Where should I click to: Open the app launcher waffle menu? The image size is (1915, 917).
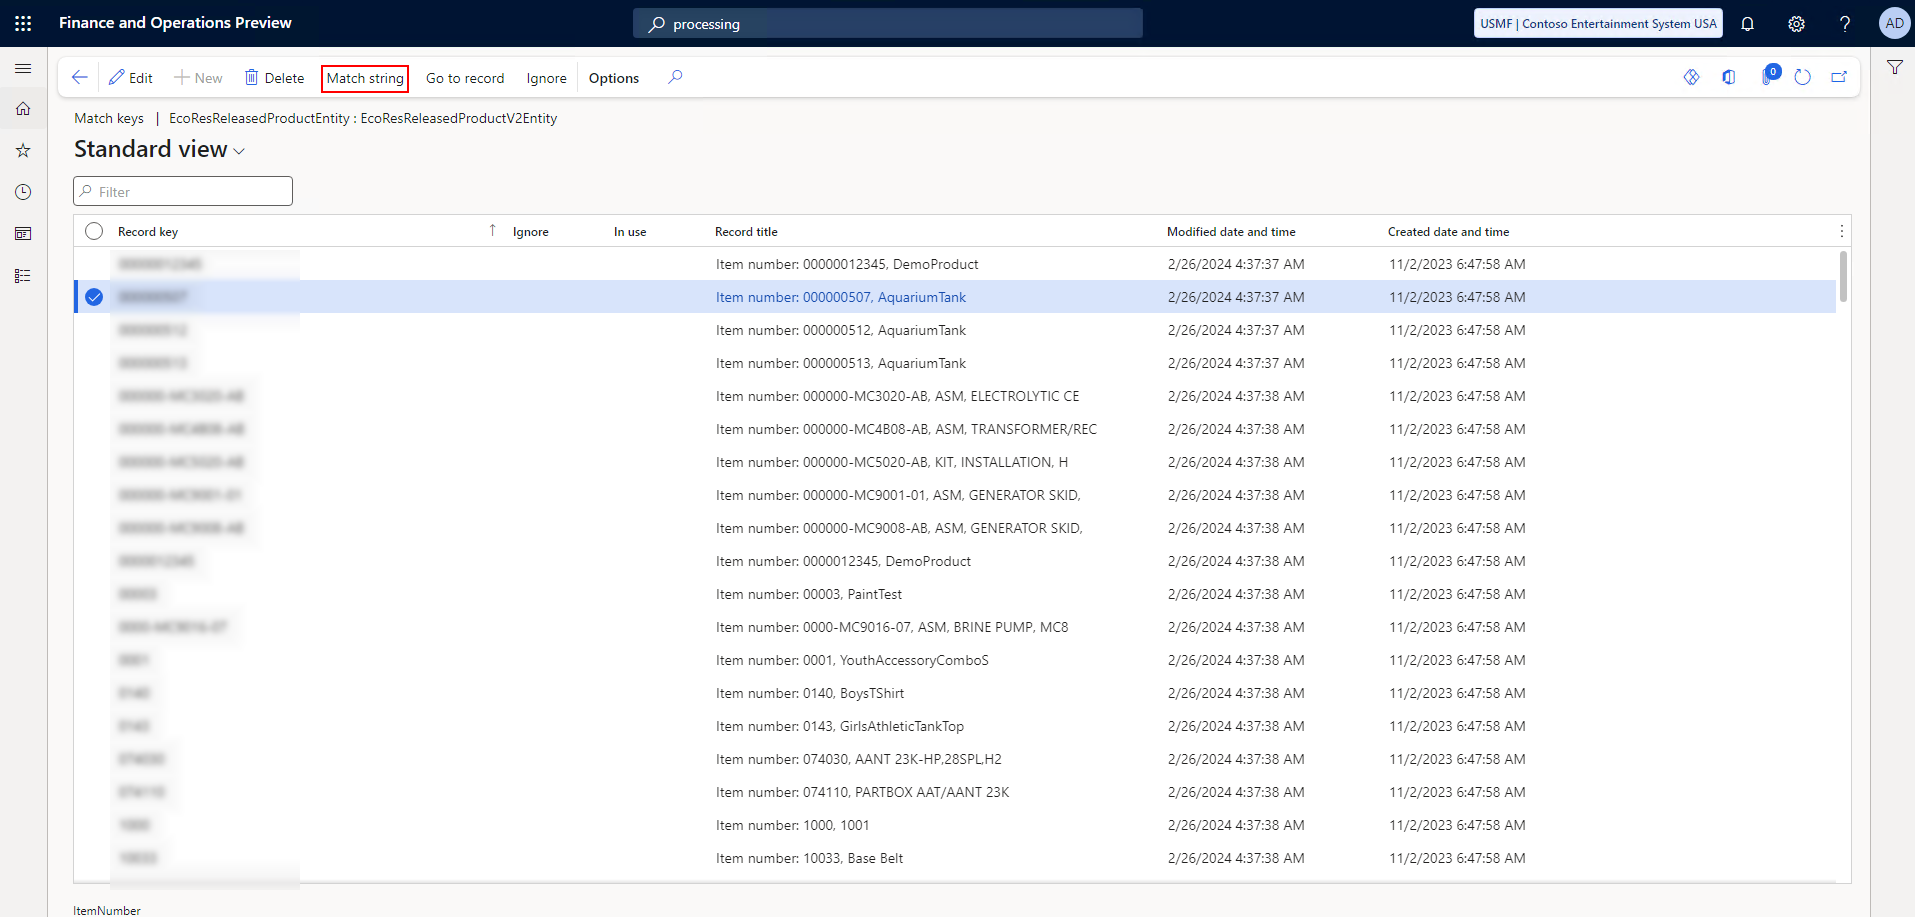click(23, 23)
